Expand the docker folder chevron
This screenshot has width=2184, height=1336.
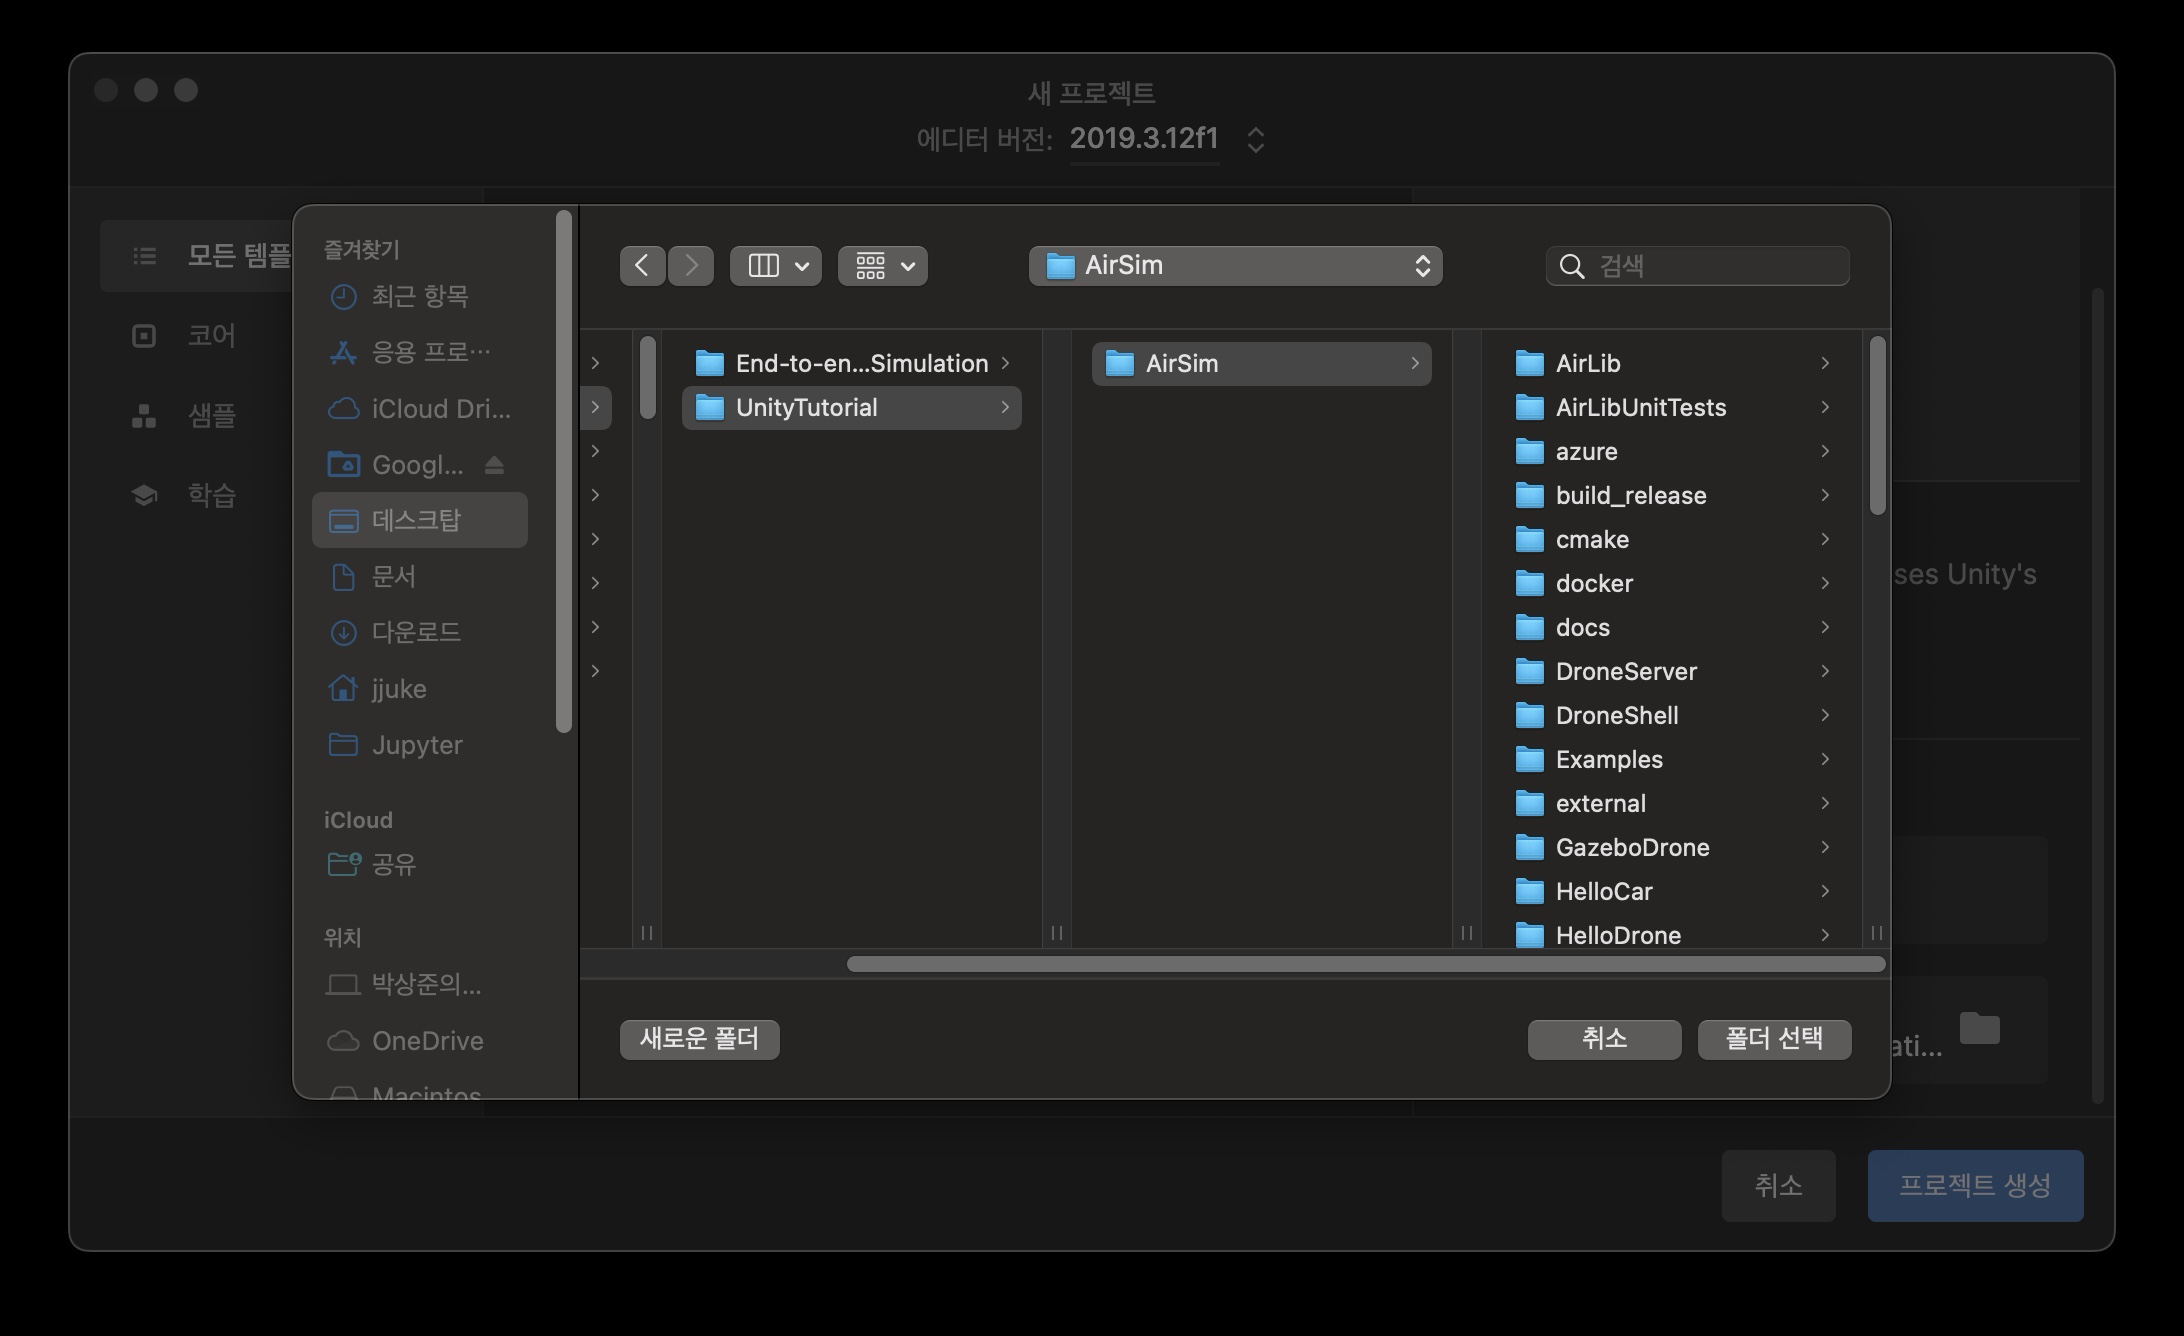point(1825,584)
